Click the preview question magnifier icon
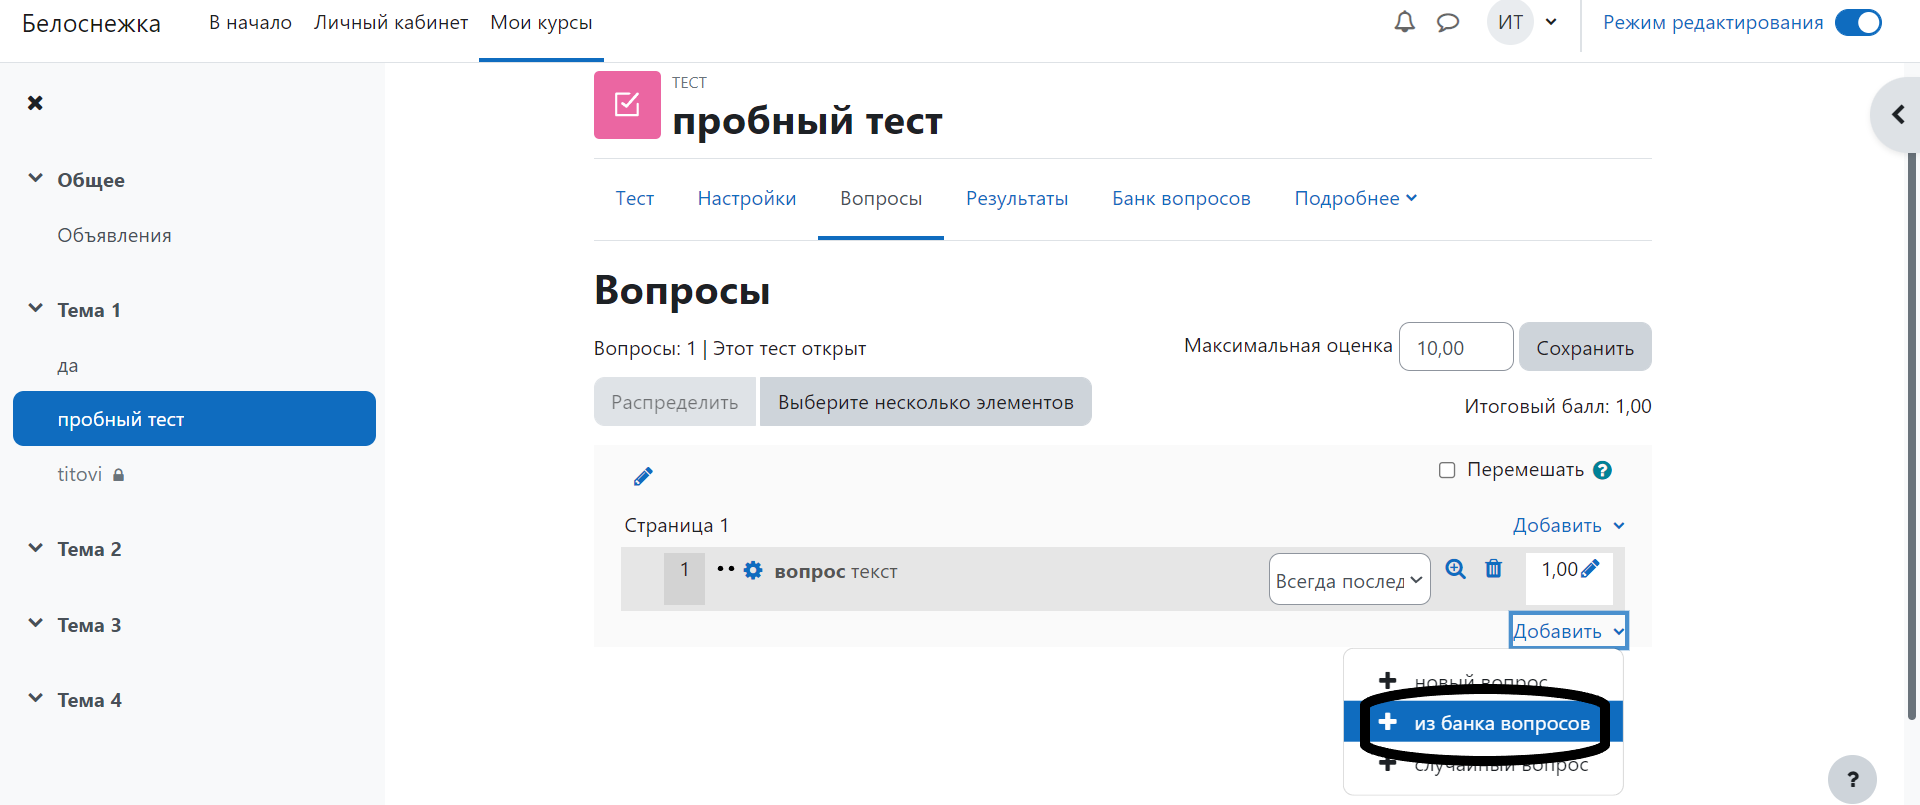The height and width of the screenshot is (805, 1920). click(1455, 569)
